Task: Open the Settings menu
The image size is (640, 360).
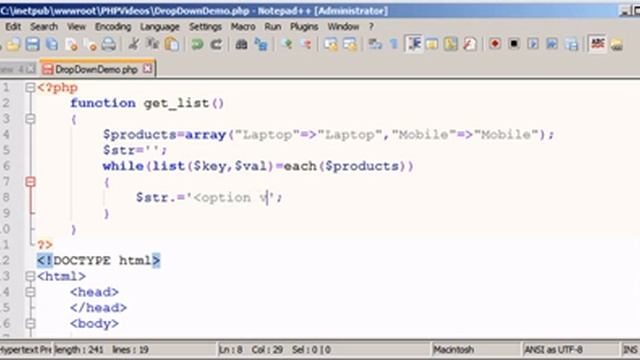Action: coord(205,27)
